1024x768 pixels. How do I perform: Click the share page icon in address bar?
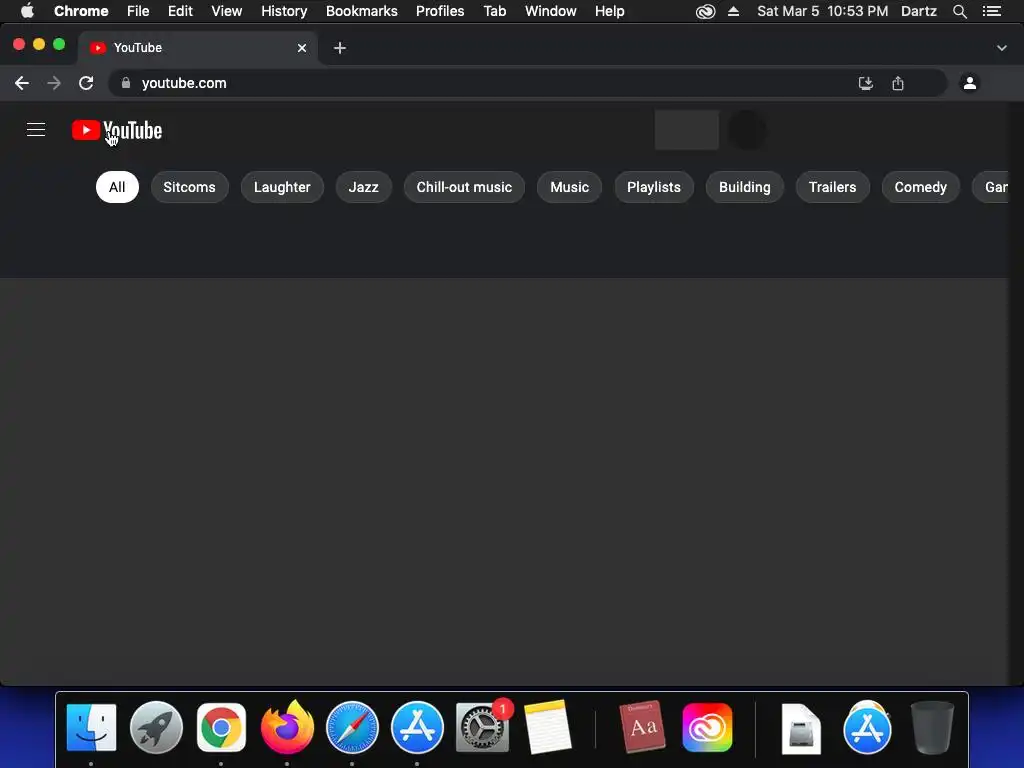[x=898, y=83]
